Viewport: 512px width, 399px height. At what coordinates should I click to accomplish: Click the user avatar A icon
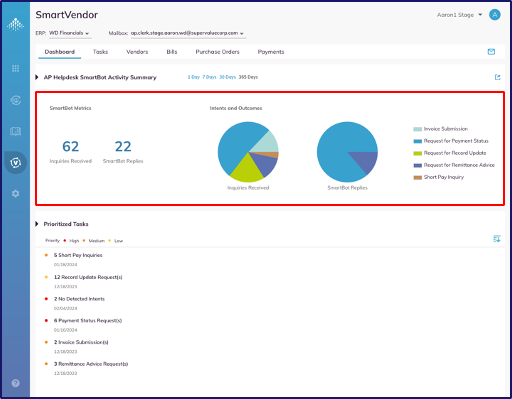(495, 15)
